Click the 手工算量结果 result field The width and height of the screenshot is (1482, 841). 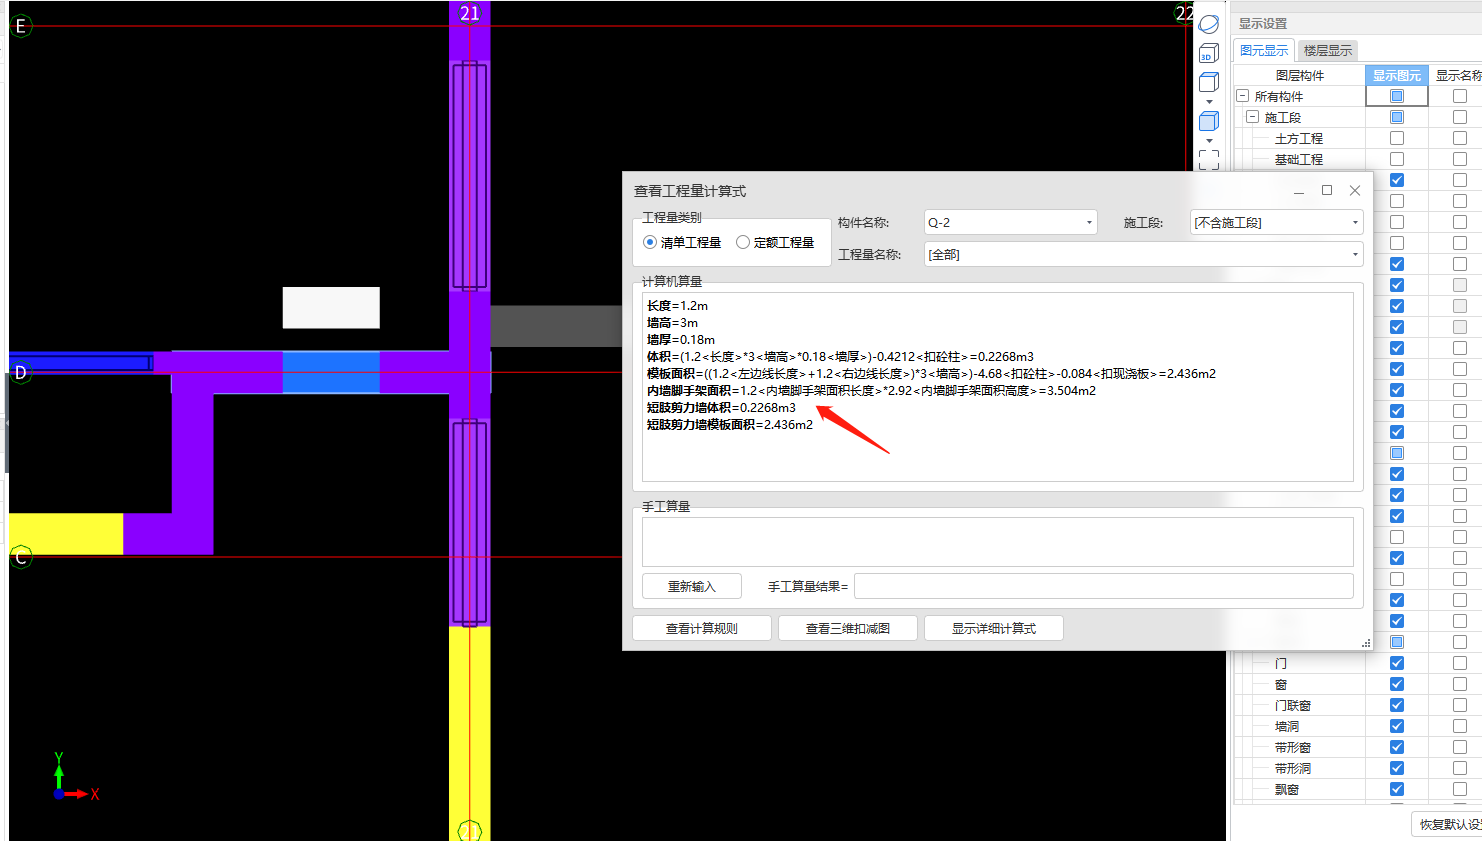coord(1104,586)
